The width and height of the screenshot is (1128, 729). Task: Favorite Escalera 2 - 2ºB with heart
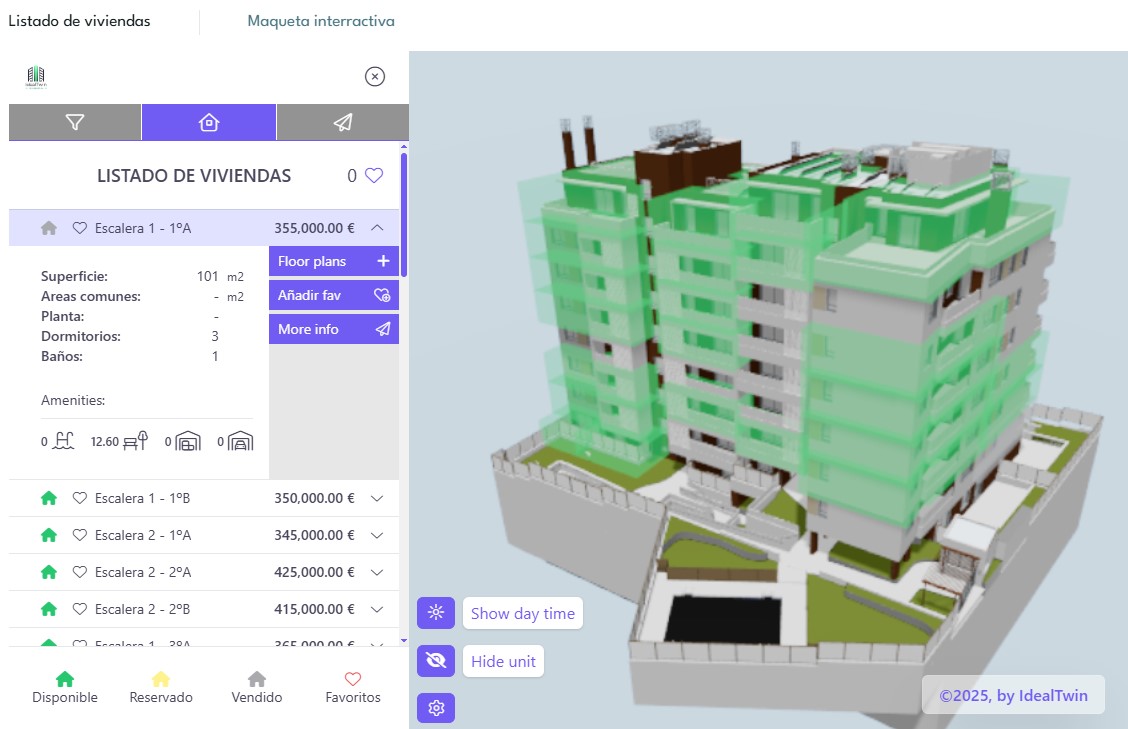click(80, 610)
